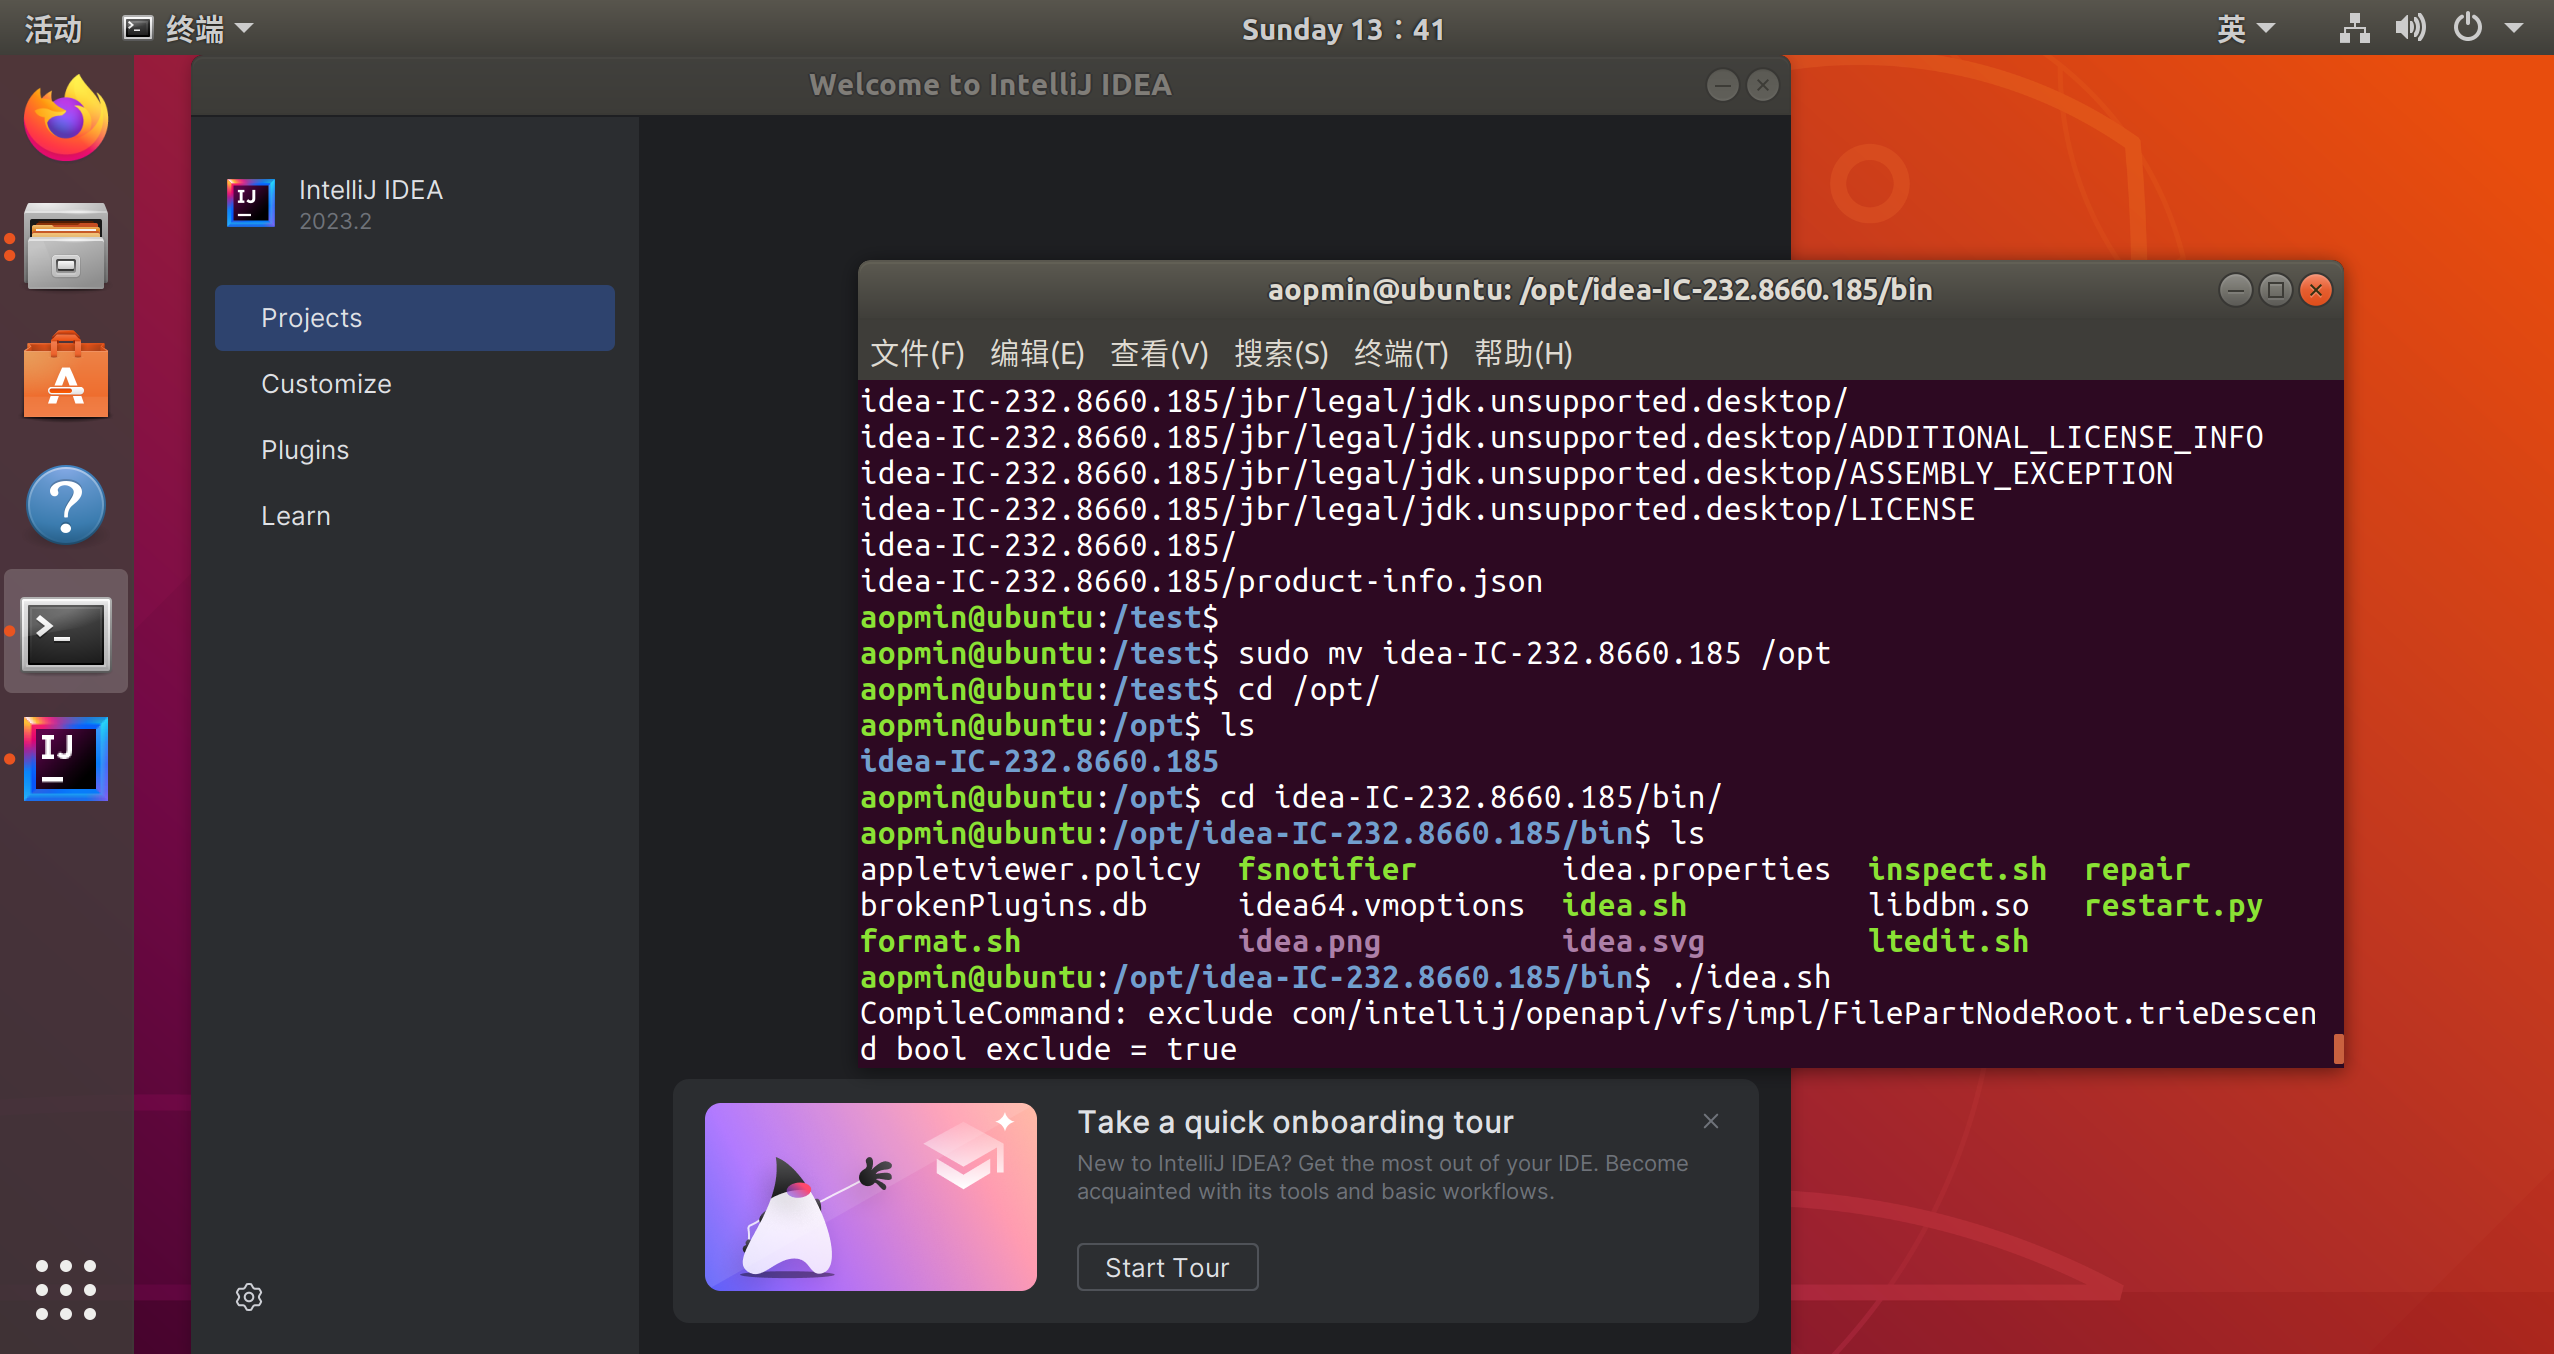The width and height of the screenshot is (2554, 1354).
Task: Click 'restart.py' in terminal listing
Action: (x=2173, y=906)
